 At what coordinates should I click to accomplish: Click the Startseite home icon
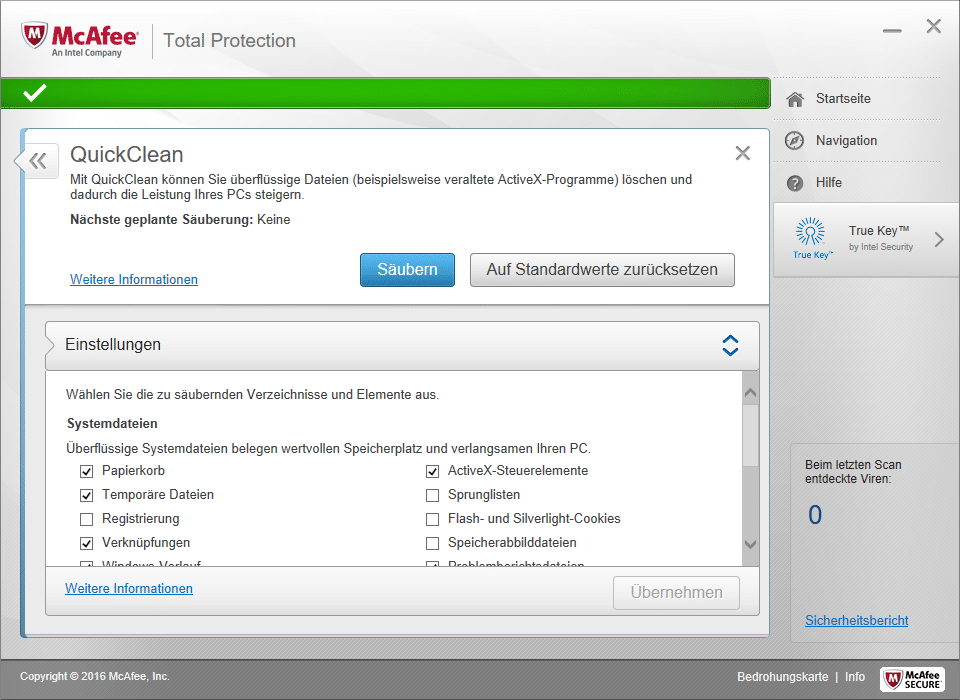795,99
